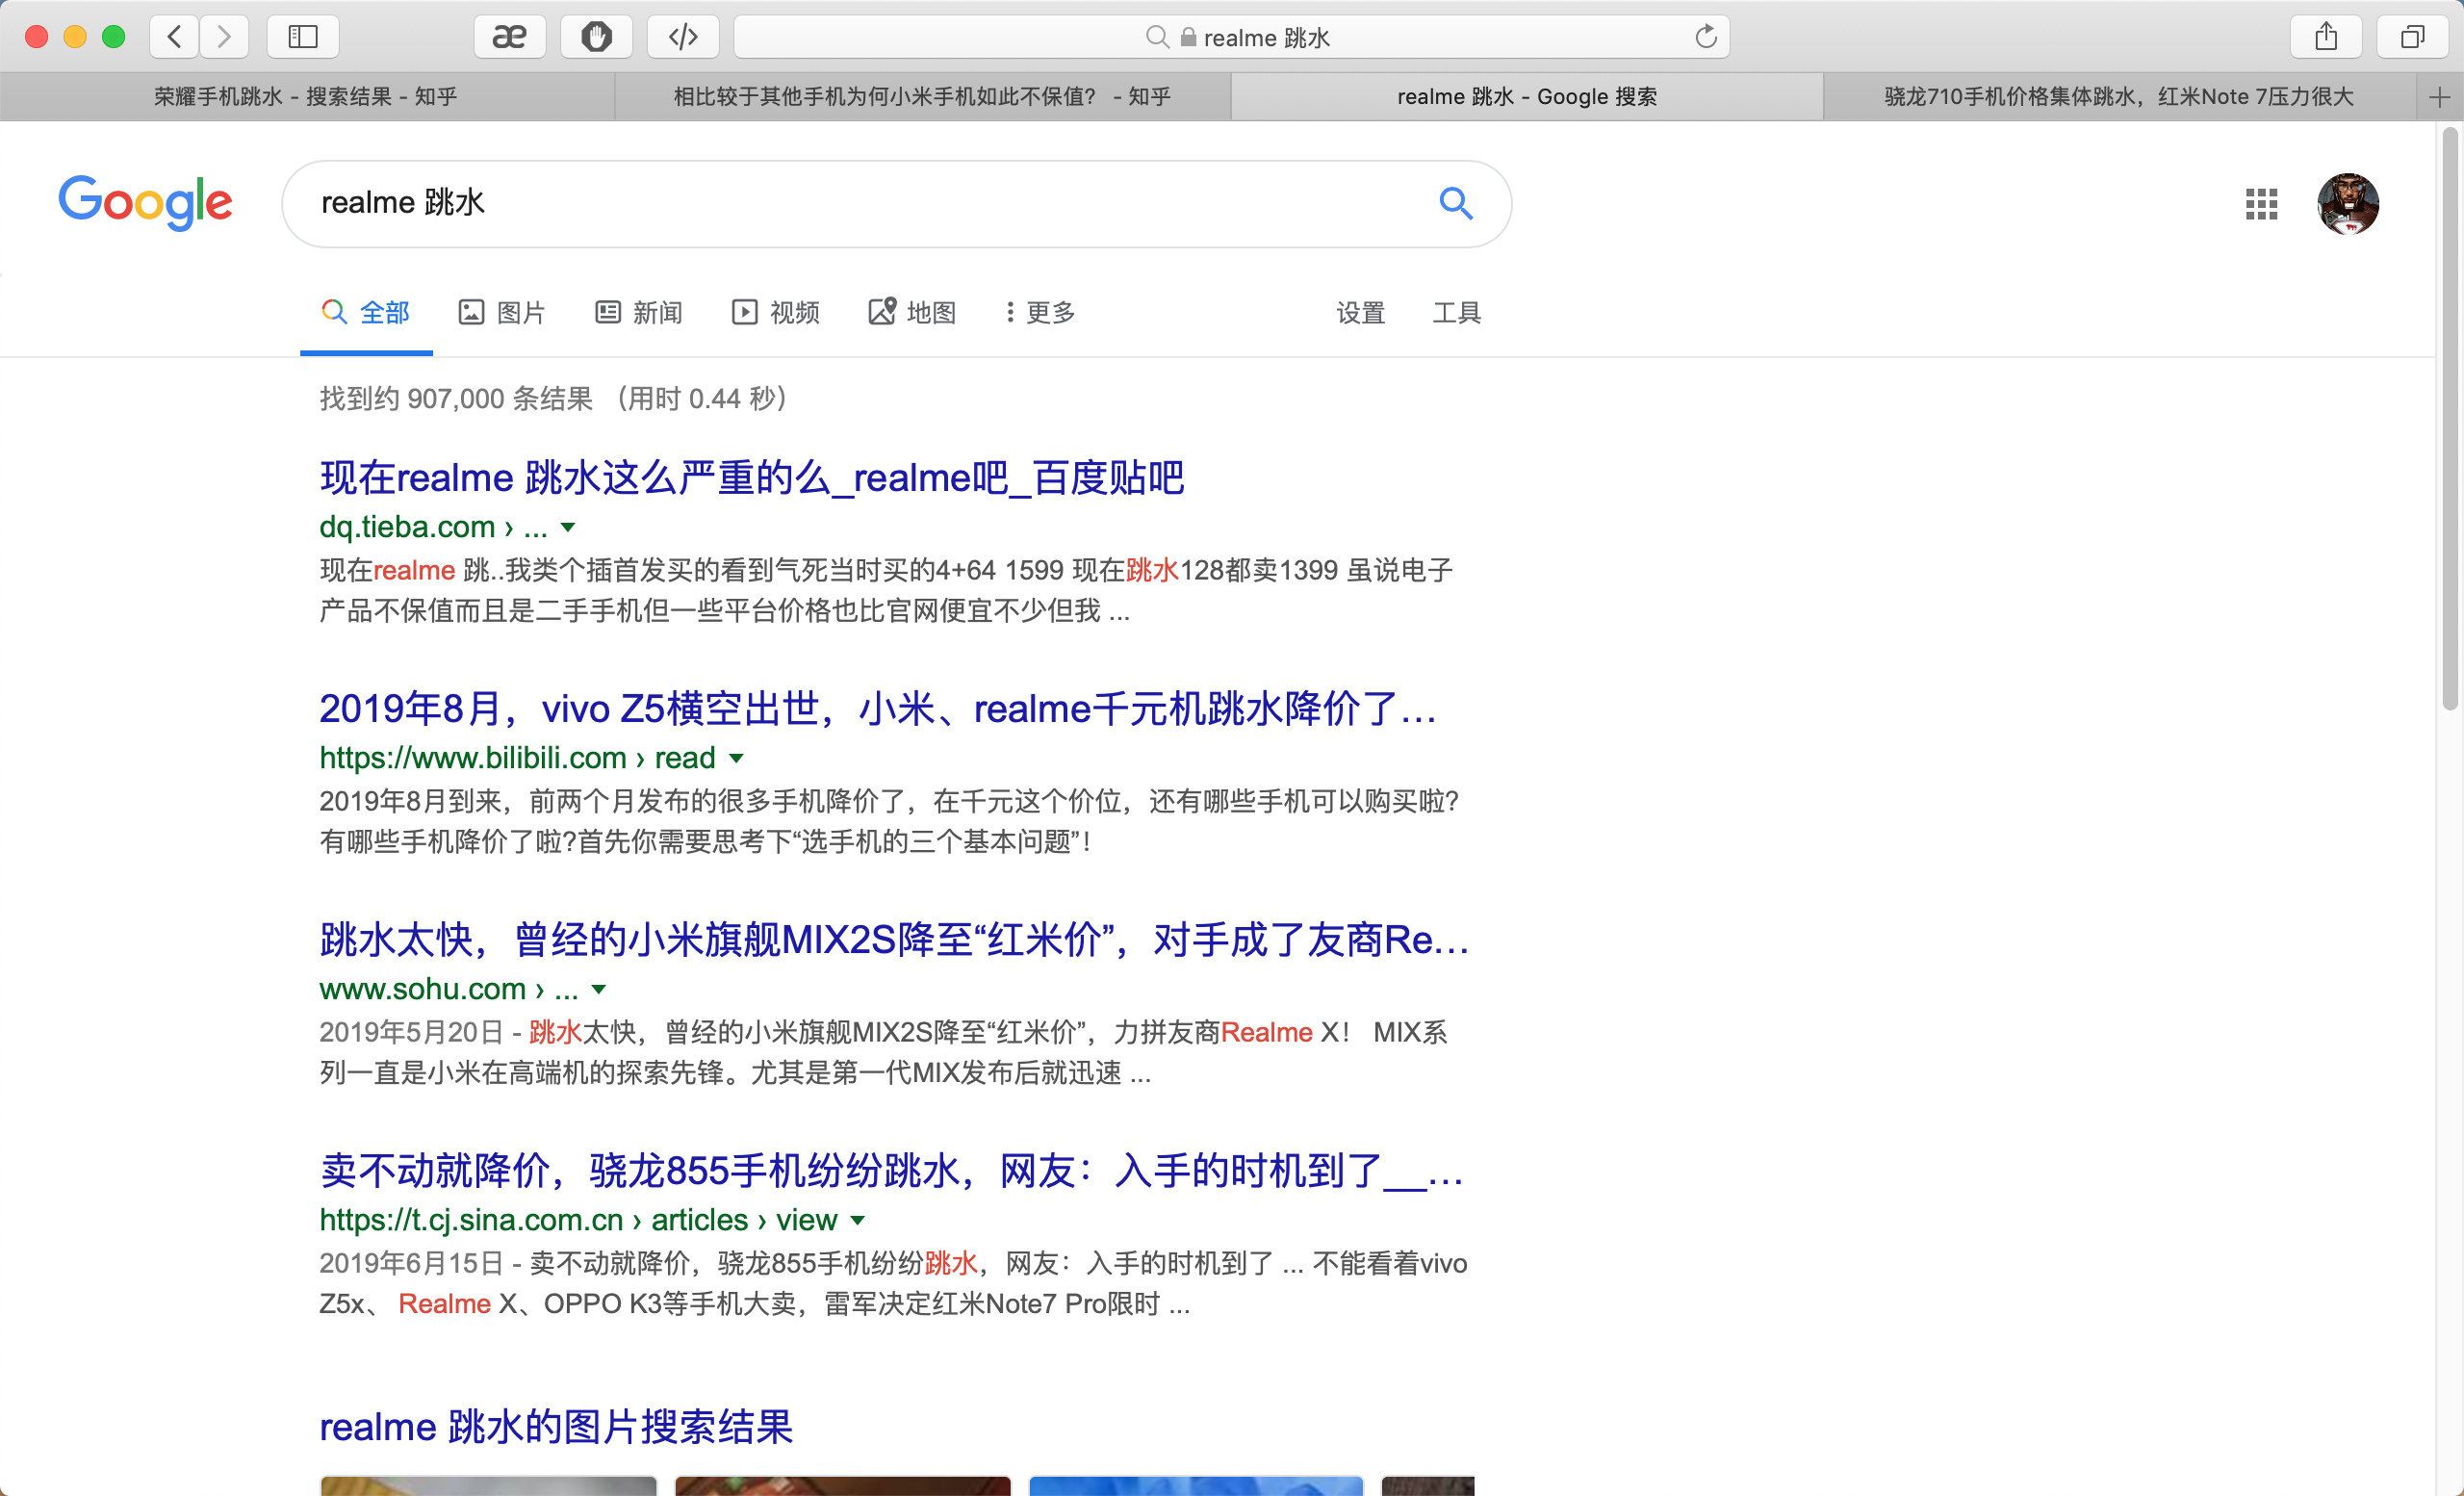Open the 图片 image search filter
2464x1496 pixels.
pyautogui.click(x=502, y=312)
